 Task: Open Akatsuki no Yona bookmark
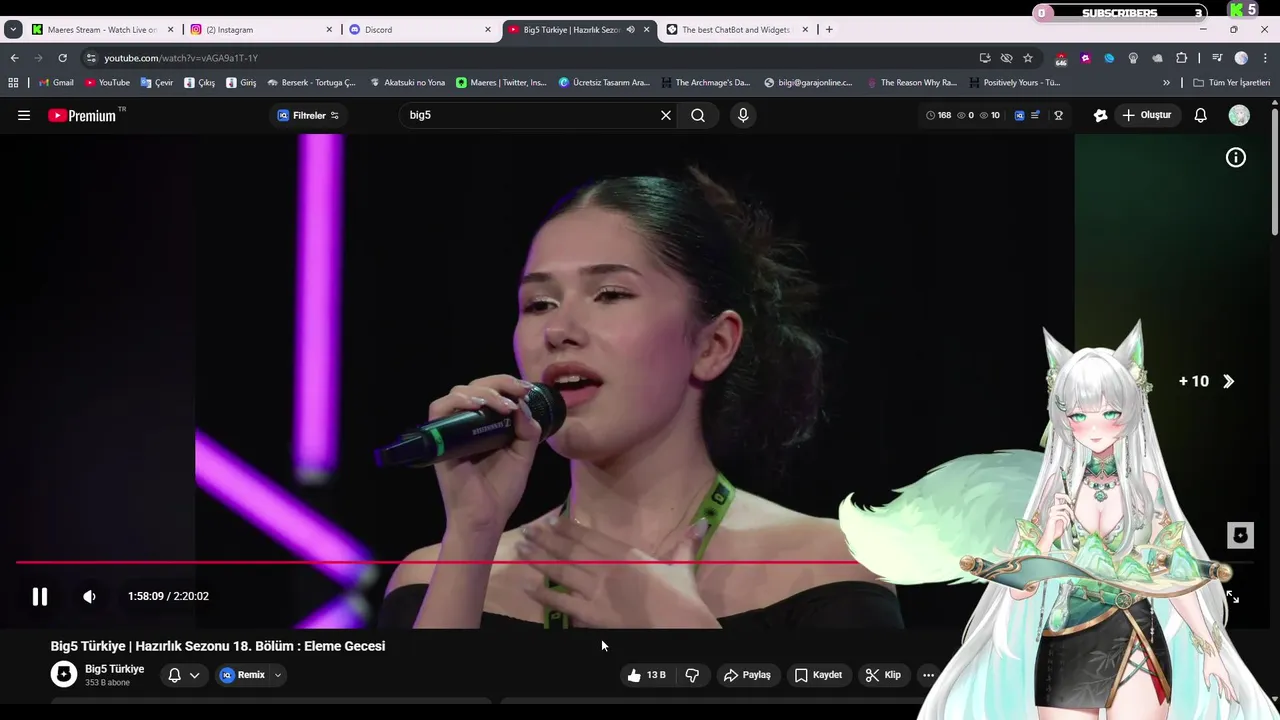point(407,83)
